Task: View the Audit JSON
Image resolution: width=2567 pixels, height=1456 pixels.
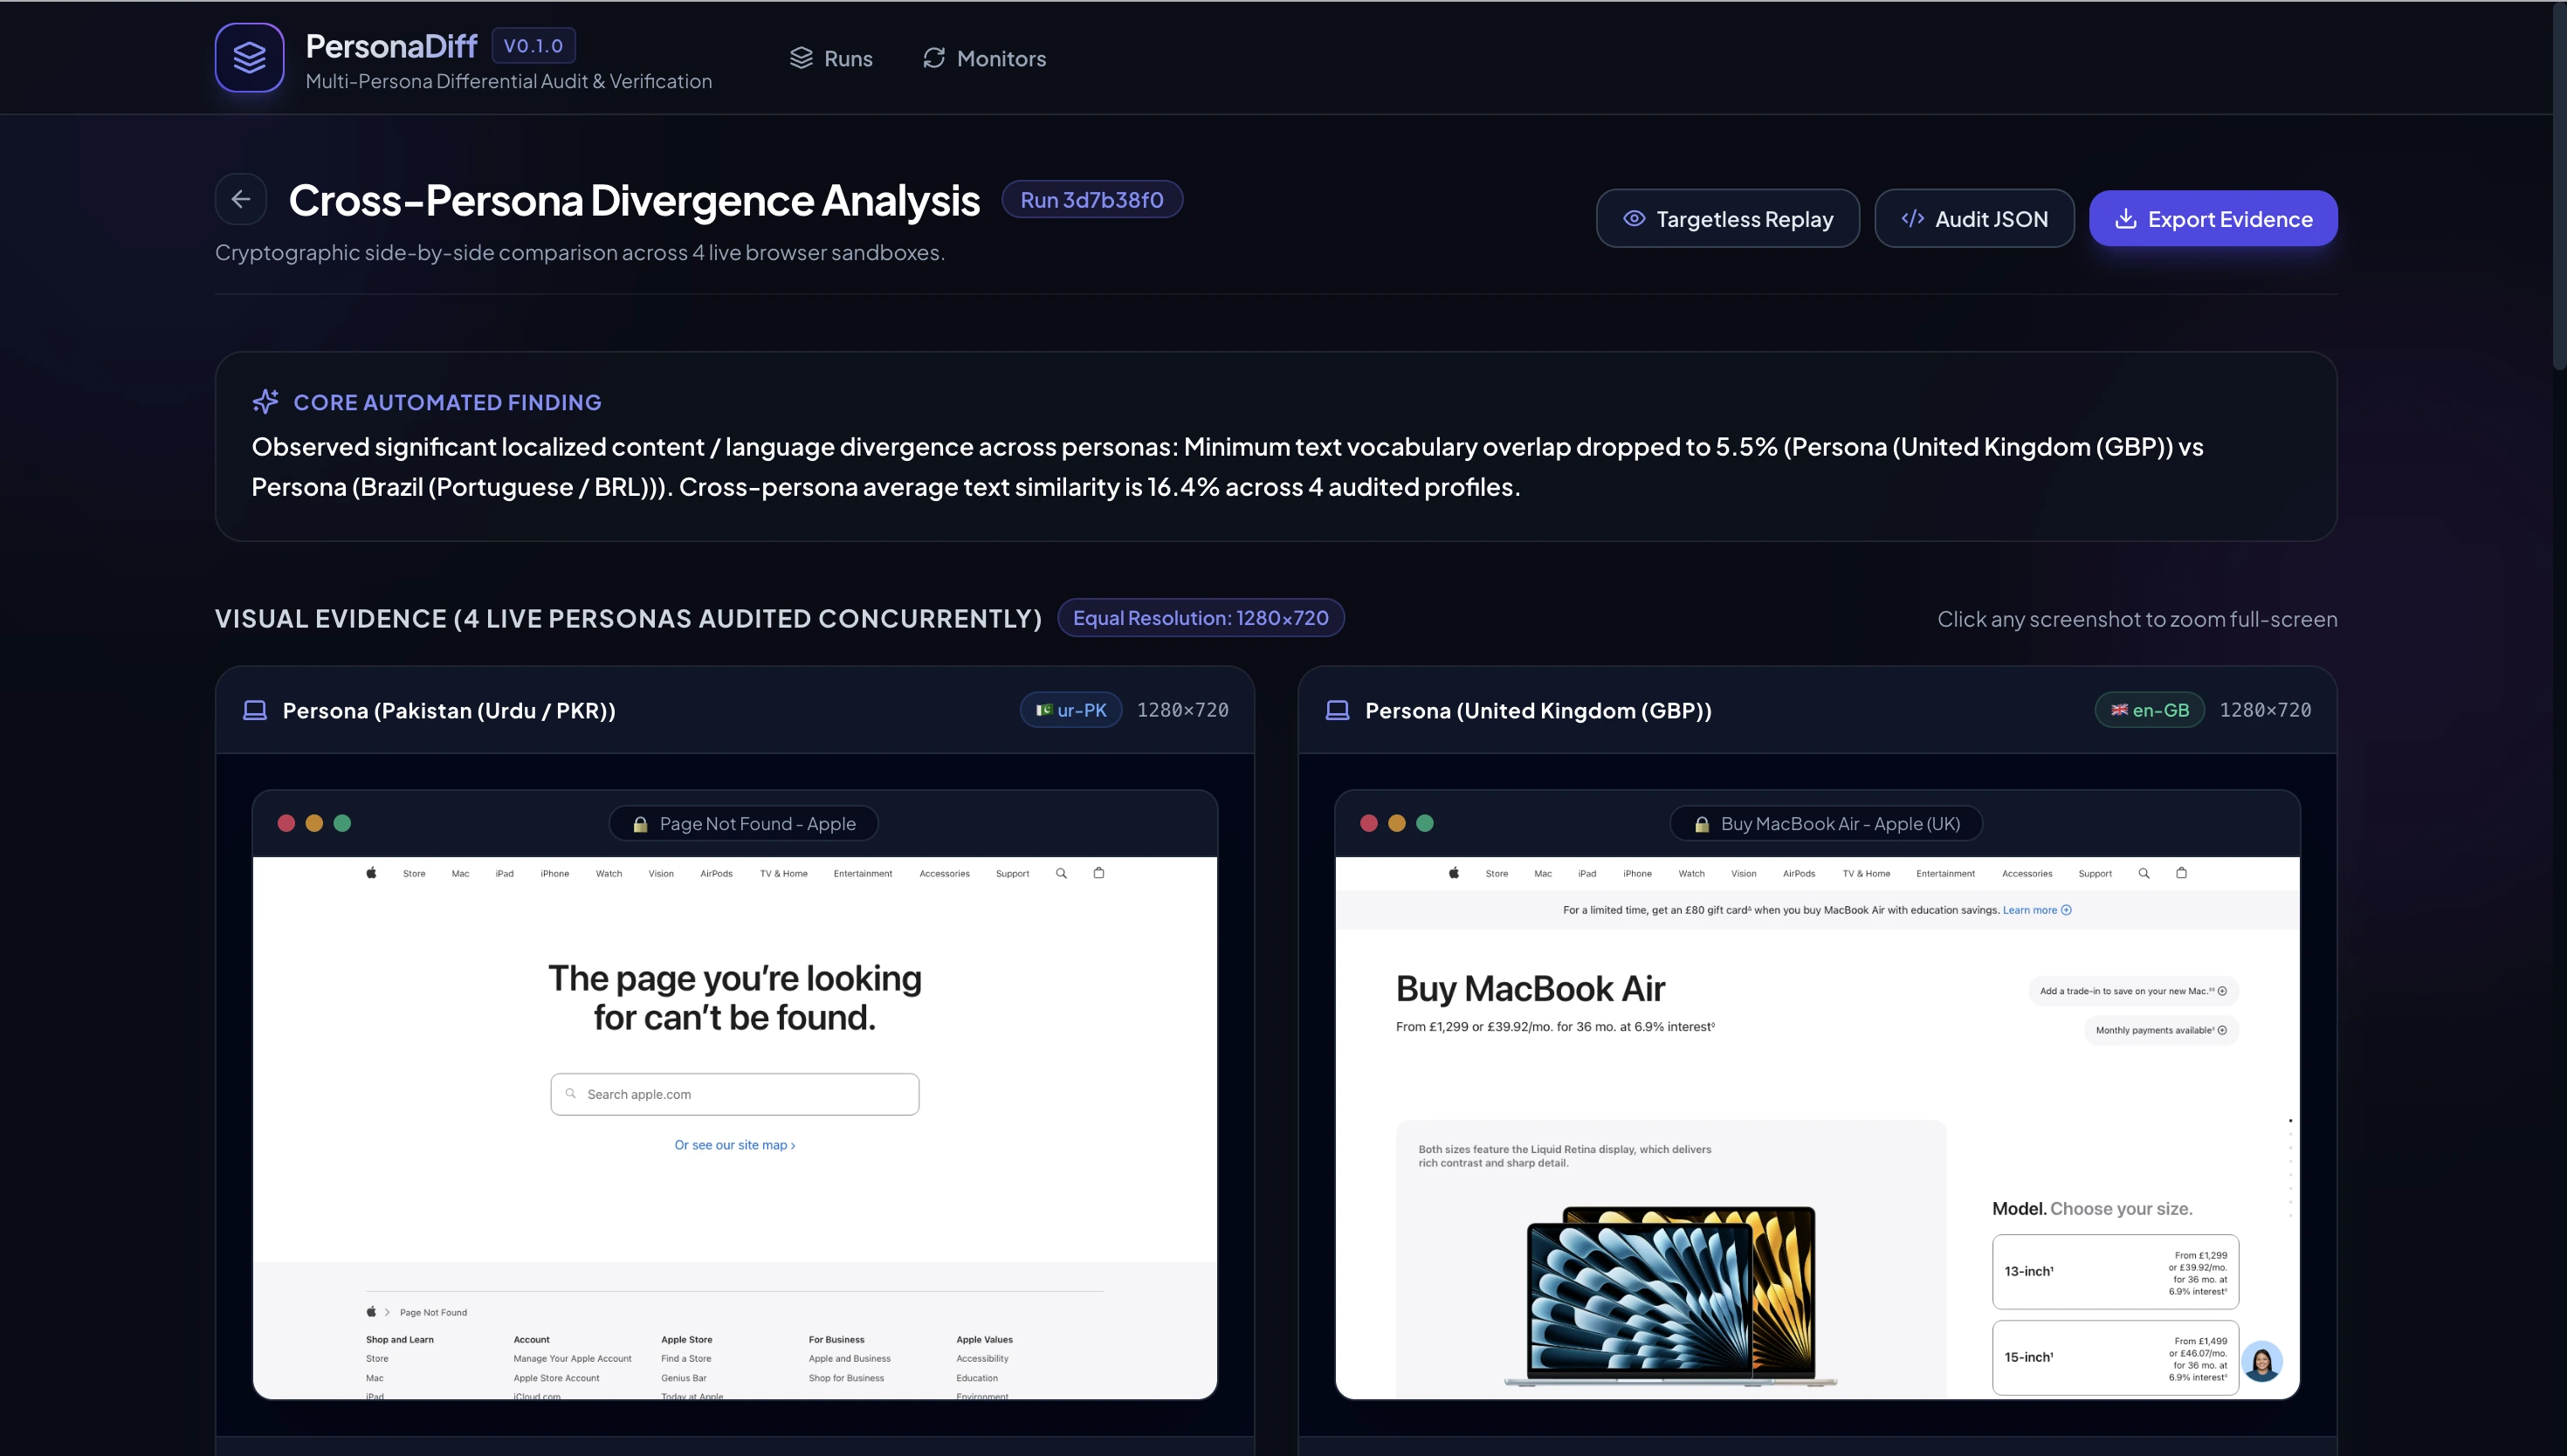Action: pos(1974,219)
